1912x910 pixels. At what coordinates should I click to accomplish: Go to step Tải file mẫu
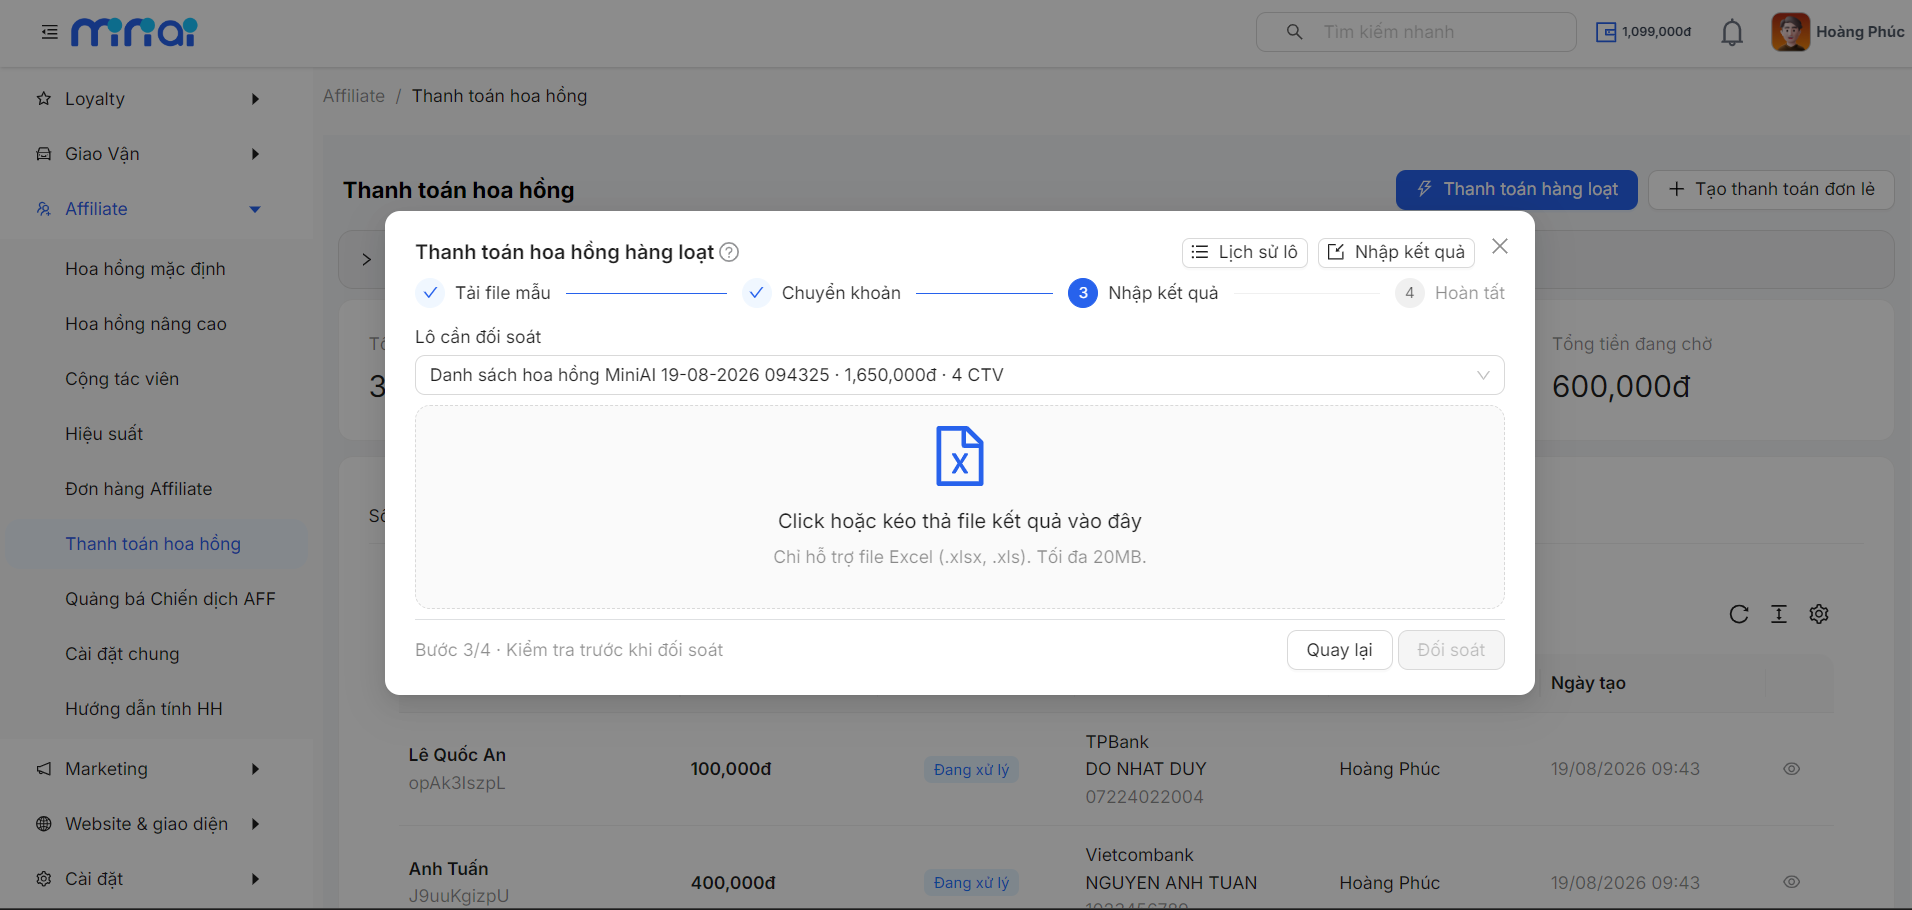click(483, 293)
